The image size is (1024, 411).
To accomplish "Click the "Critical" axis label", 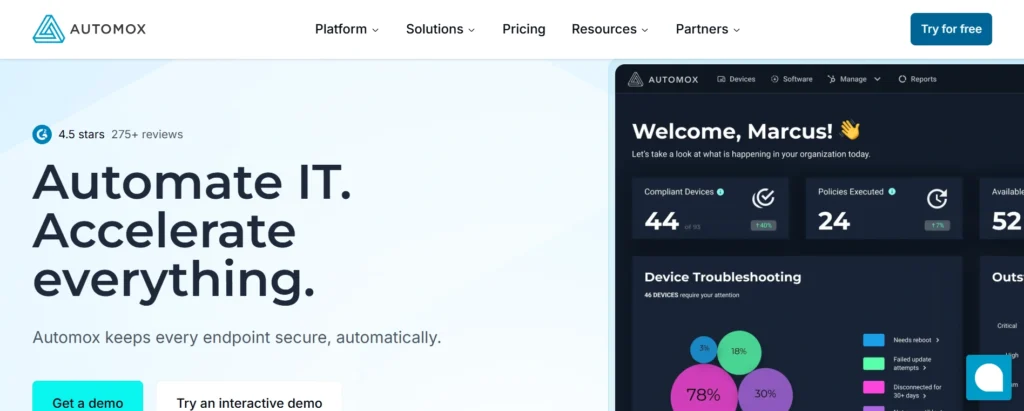I will point(1007,325).
